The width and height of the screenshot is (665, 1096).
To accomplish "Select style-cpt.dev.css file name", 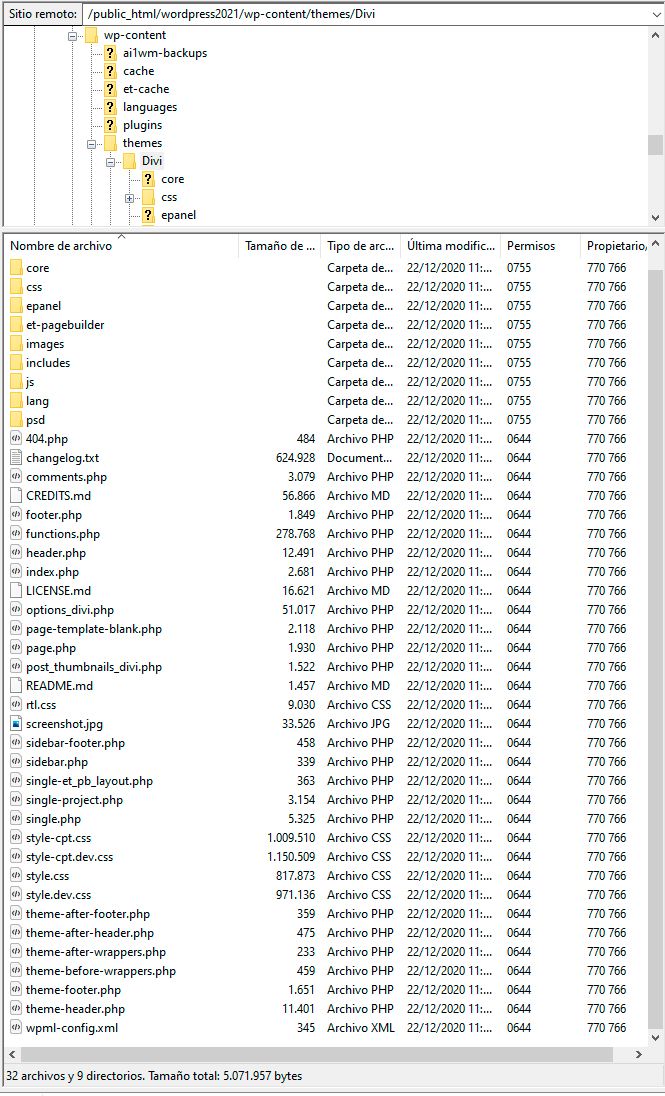I will pos(69,857).
